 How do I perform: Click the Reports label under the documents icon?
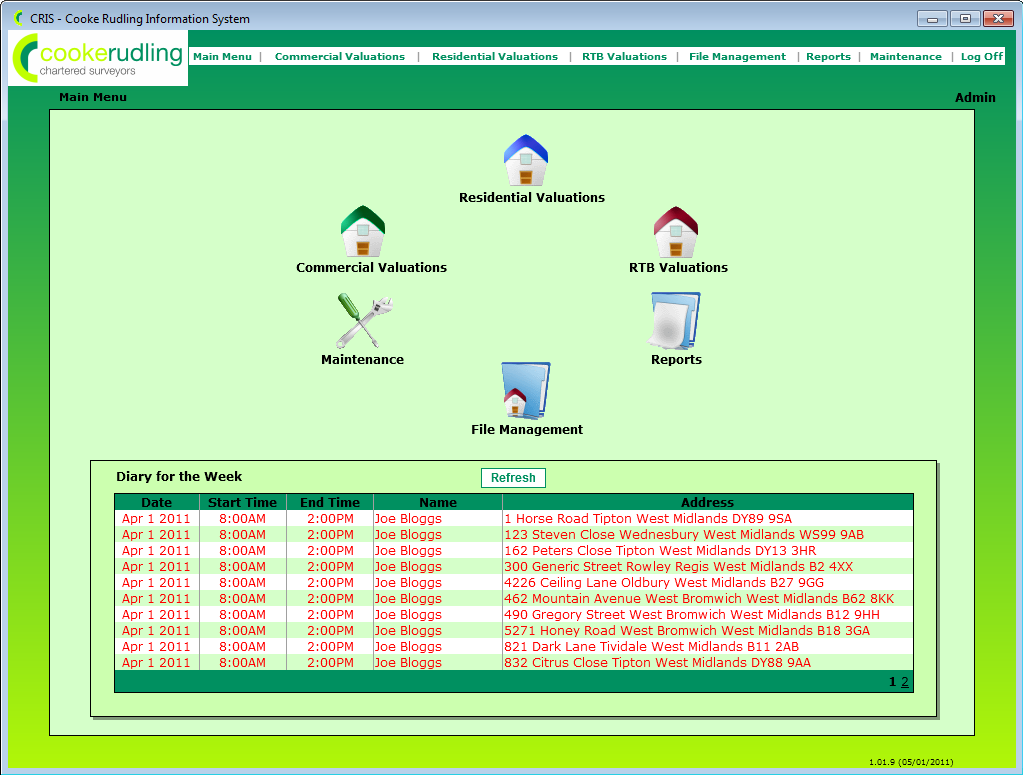[677, 359]
